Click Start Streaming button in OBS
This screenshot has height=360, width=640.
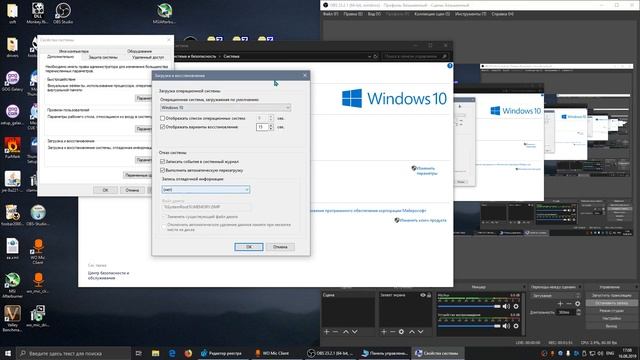click(x=611, y=295)
